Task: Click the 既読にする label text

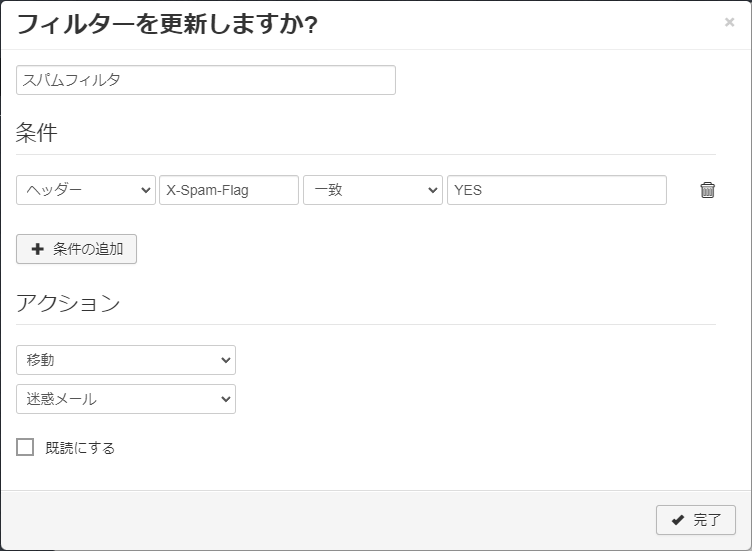Action: (x=80, y=448)
